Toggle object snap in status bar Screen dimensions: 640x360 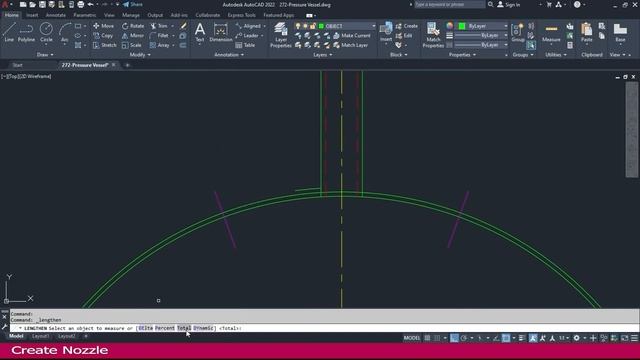tap(506, 338)
